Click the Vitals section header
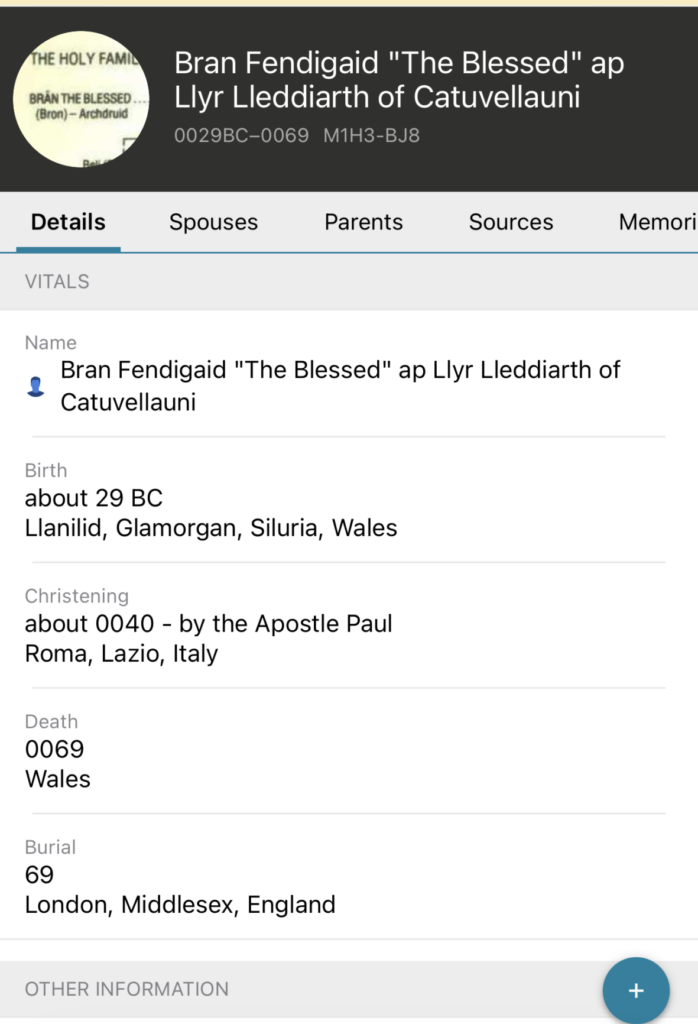 pyautogui.click(x=57, y=282)
